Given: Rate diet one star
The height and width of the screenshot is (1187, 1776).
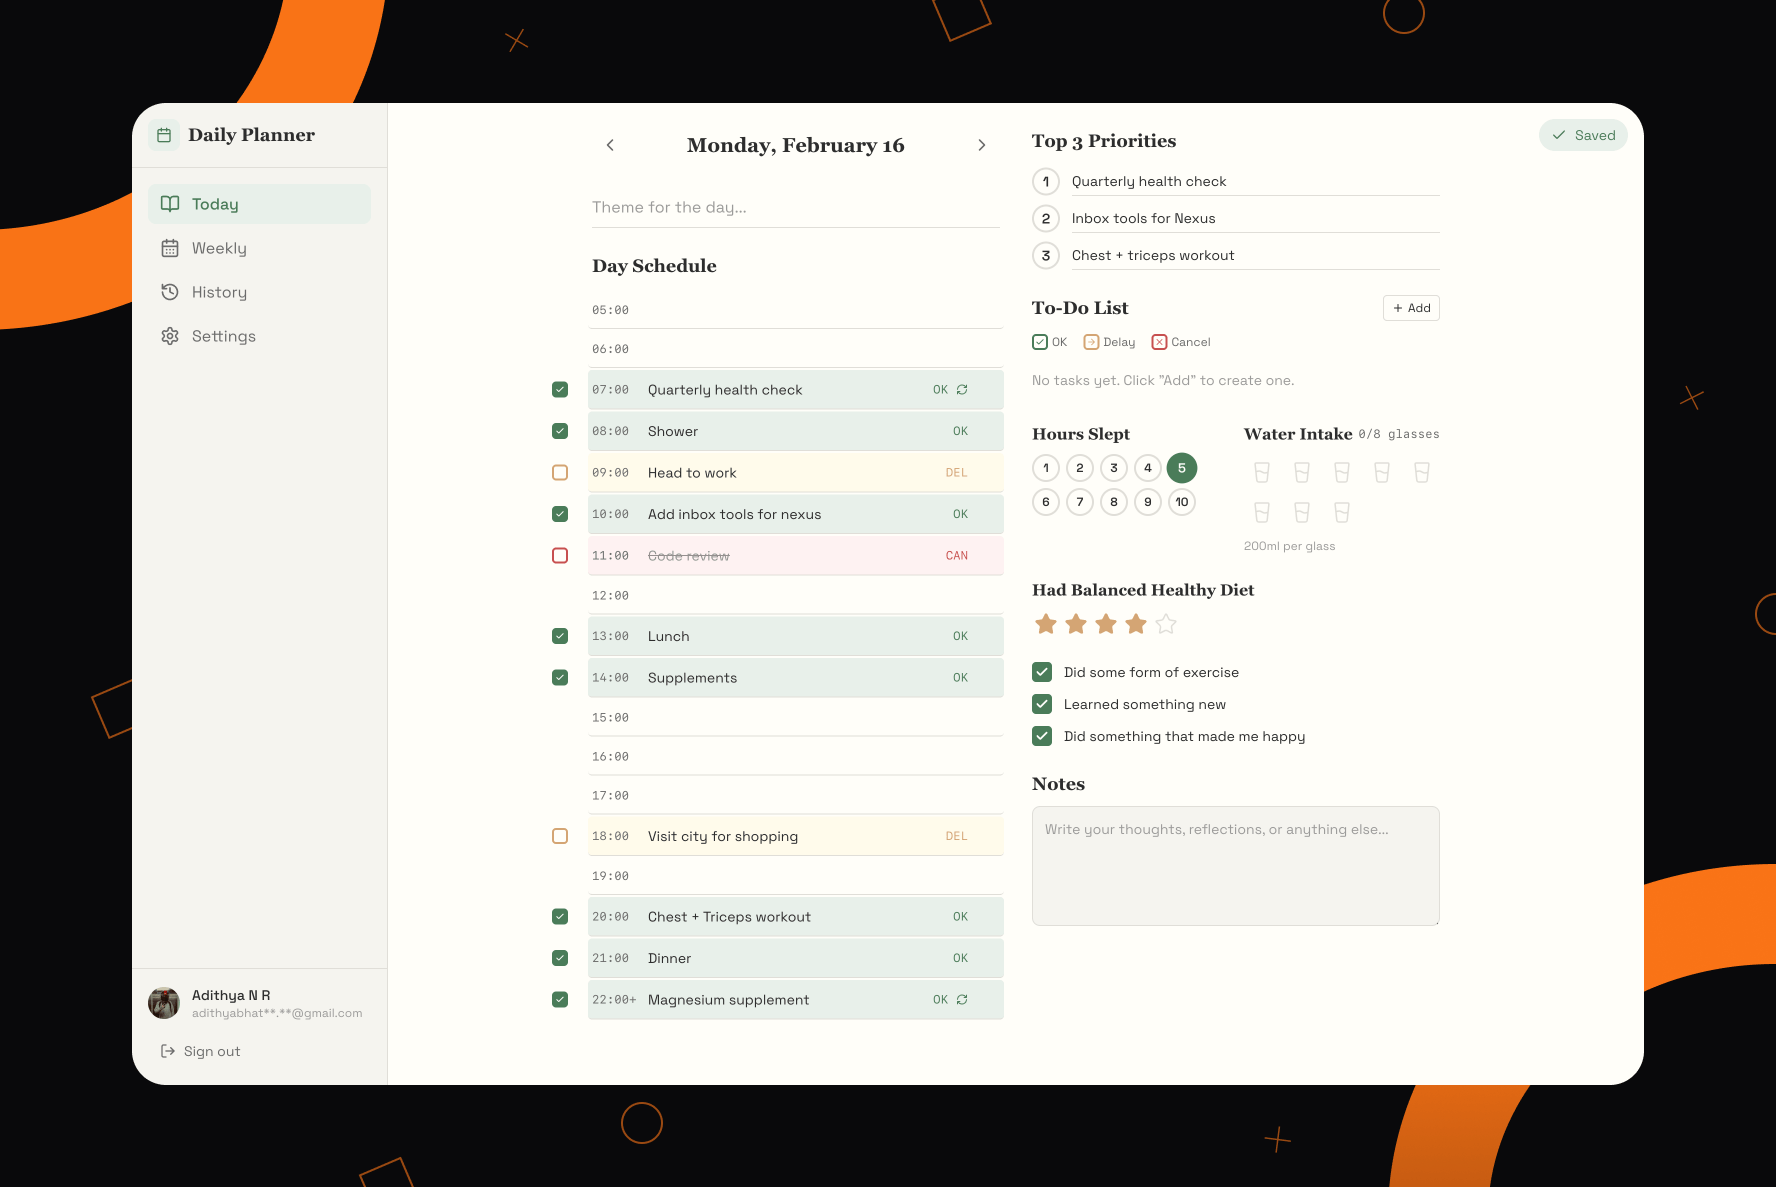Looking at the screenshot, I should tap(1046, 624).
